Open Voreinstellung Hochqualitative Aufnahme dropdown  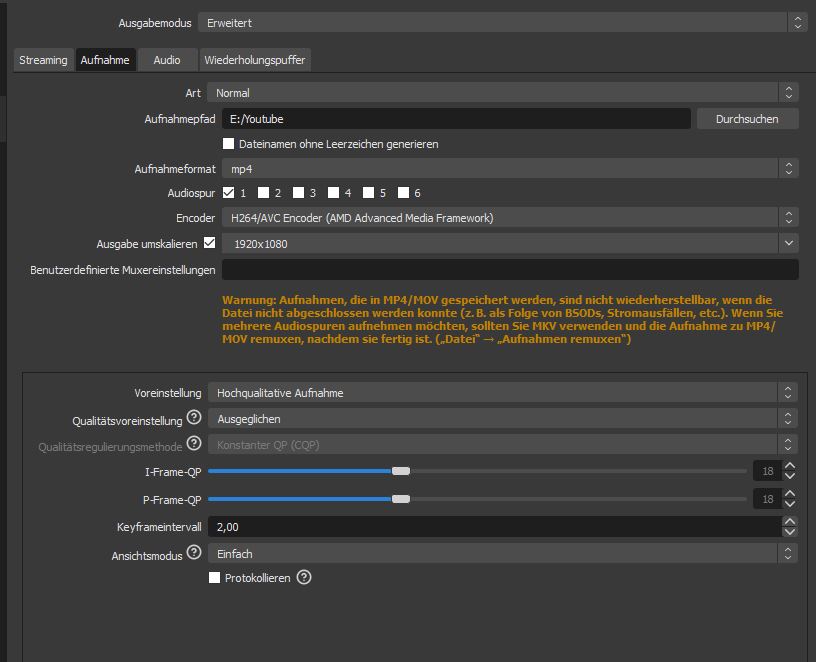click(502, 393)
